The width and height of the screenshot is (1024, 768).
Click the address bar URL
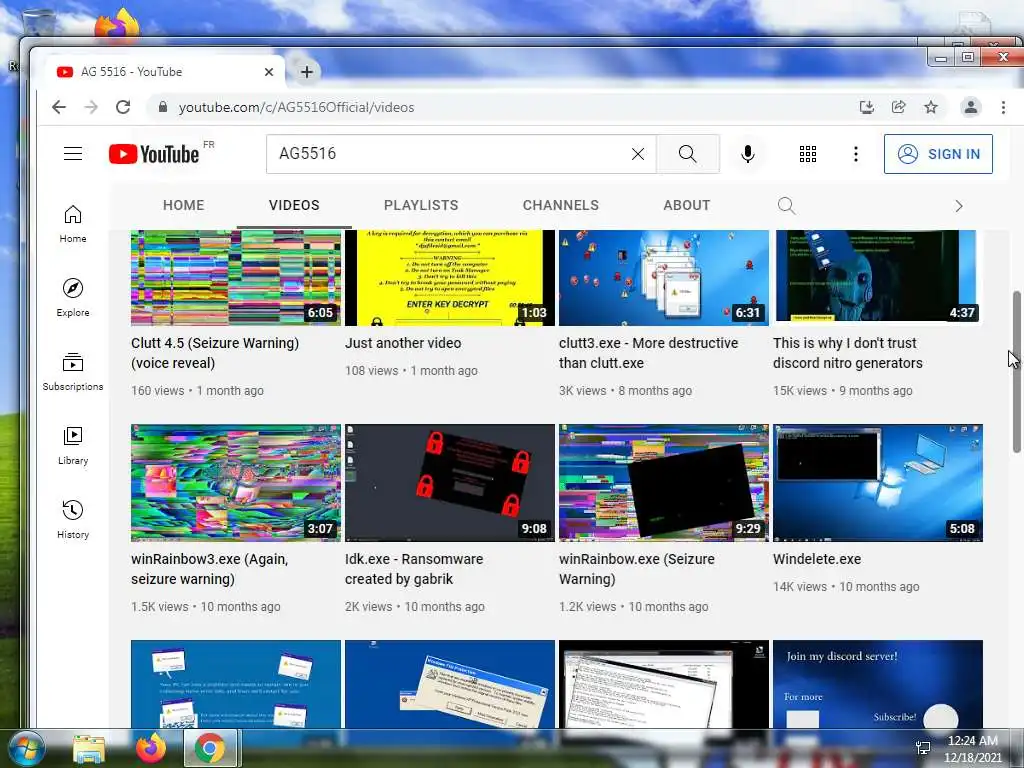point(296,107)
